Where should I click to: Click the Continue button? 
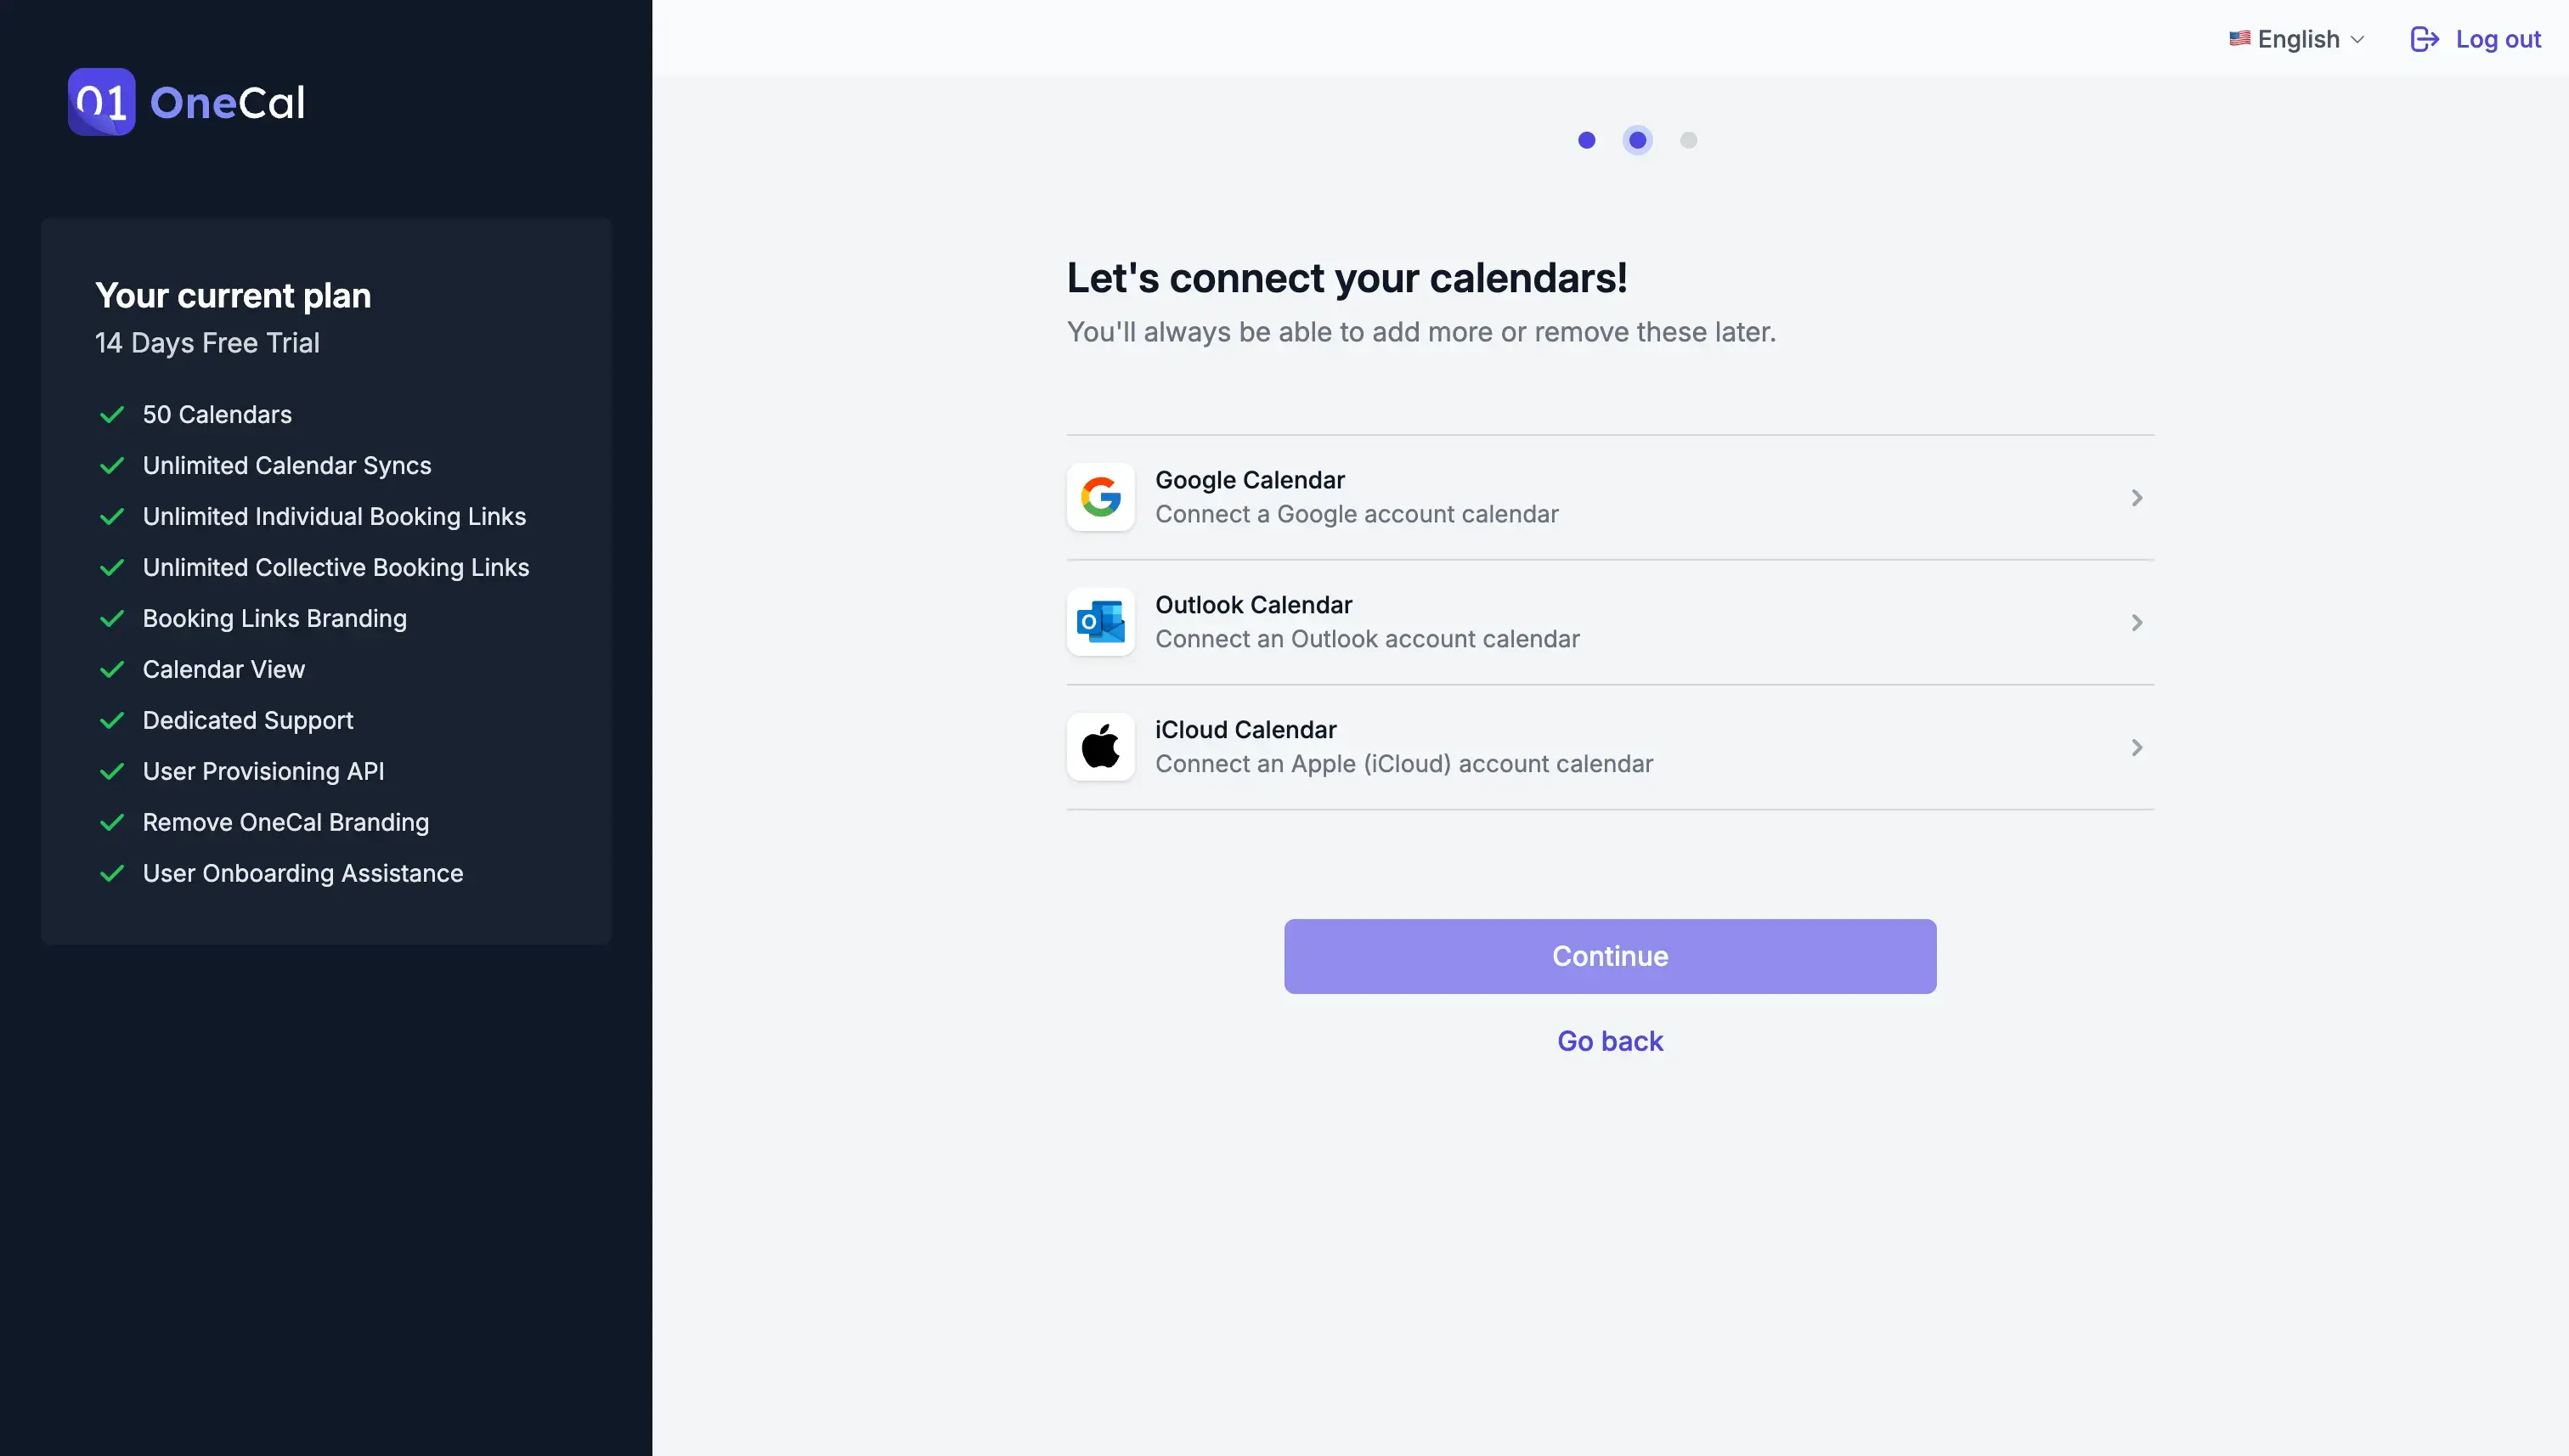[x=1609, y=955]
